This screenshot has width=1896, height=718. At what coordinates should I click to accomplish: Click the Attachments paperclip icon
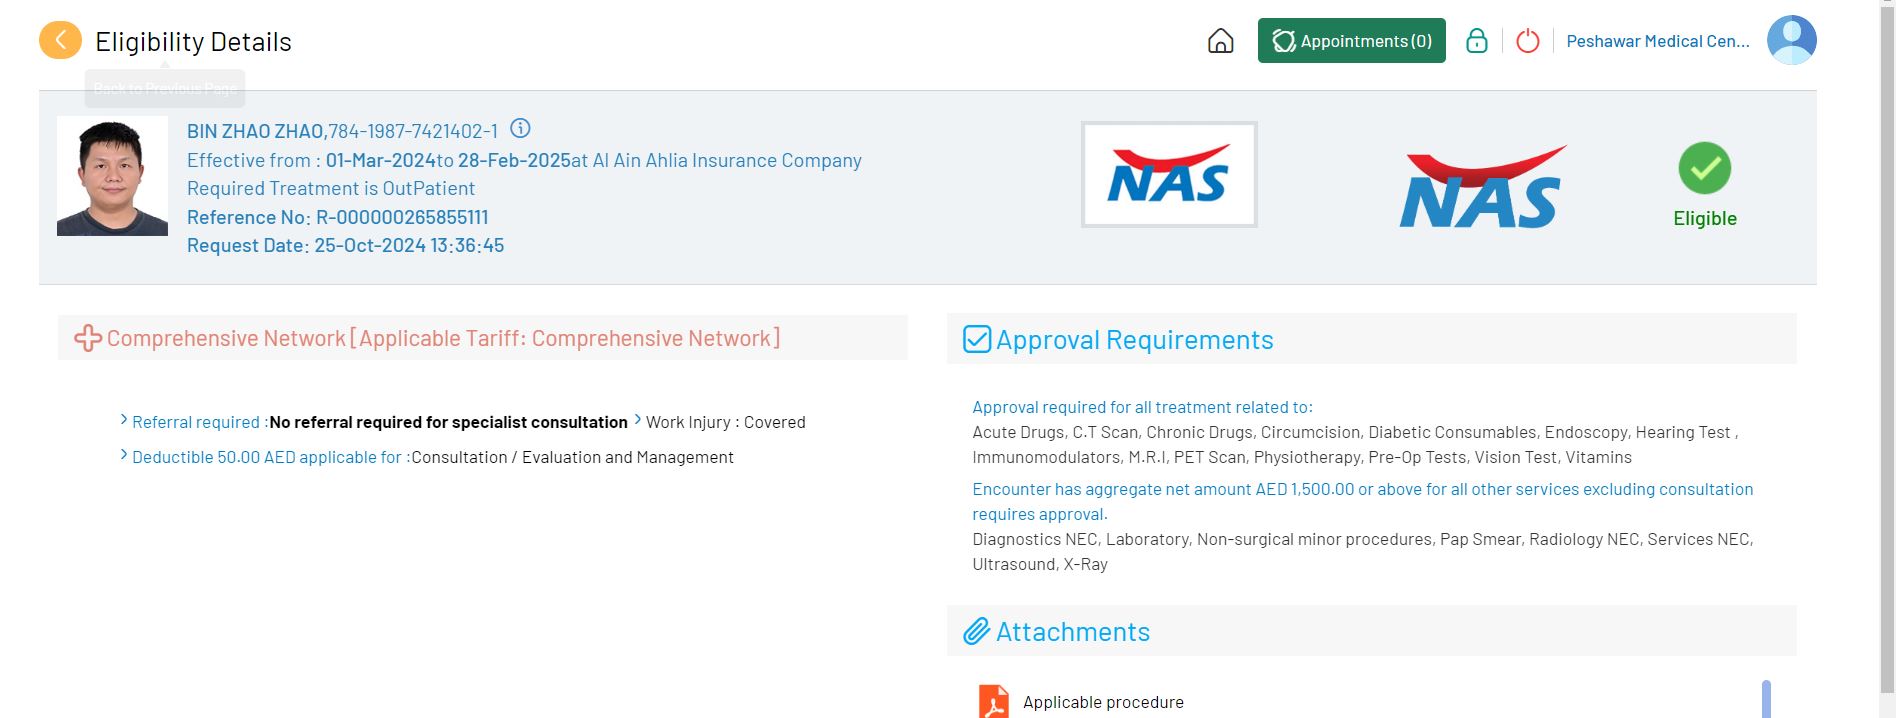tap(976, 632)
